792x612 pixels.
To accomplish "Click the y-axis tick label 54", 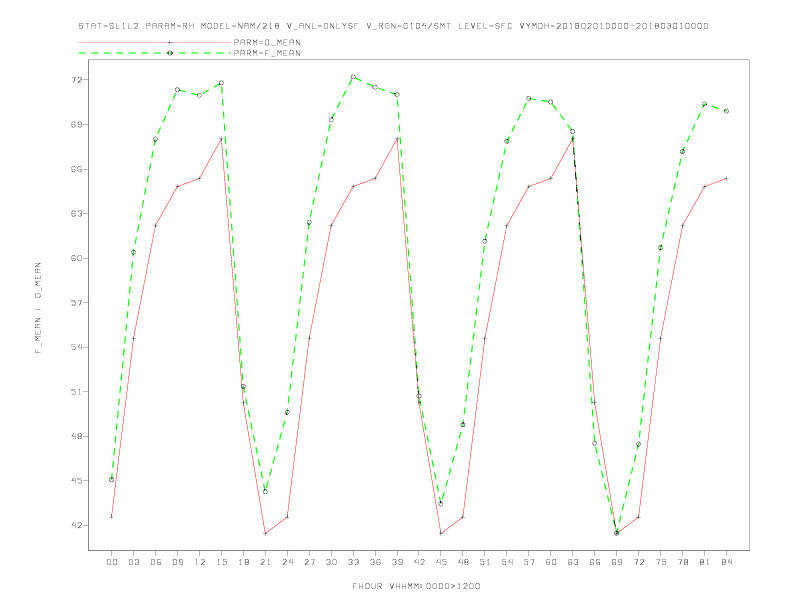I will pos(76,347).
